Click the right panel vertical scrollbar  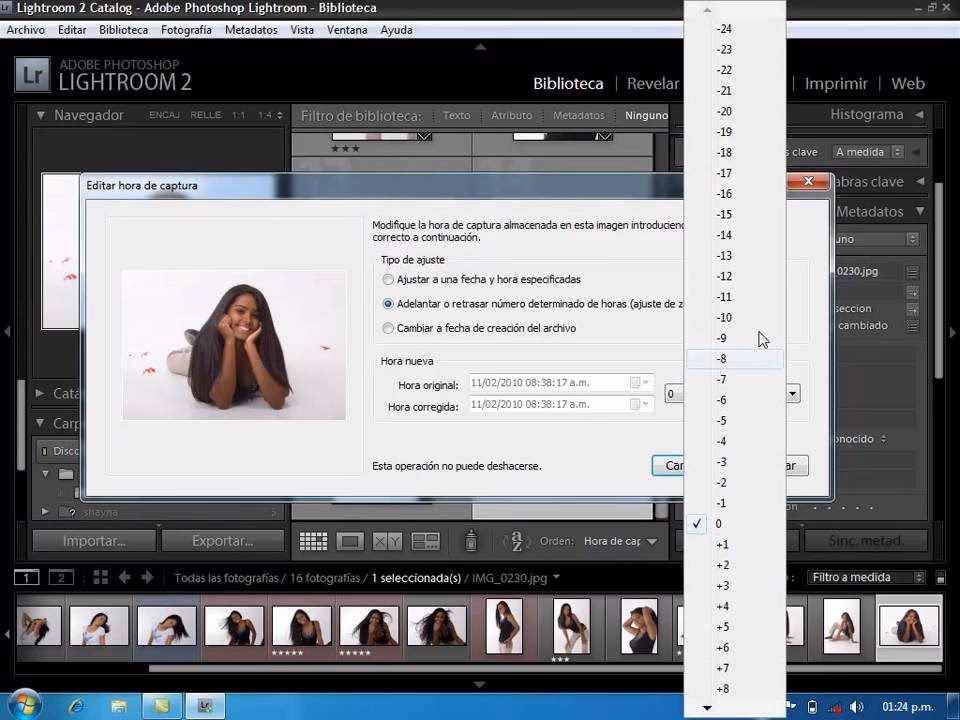pos(940,282)
